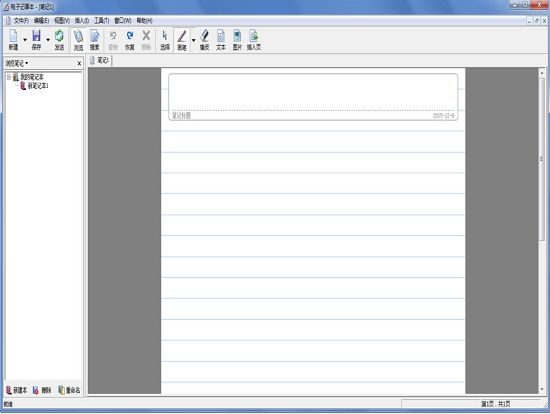
Task: Click the note title input field
Action: pos(313,93)
